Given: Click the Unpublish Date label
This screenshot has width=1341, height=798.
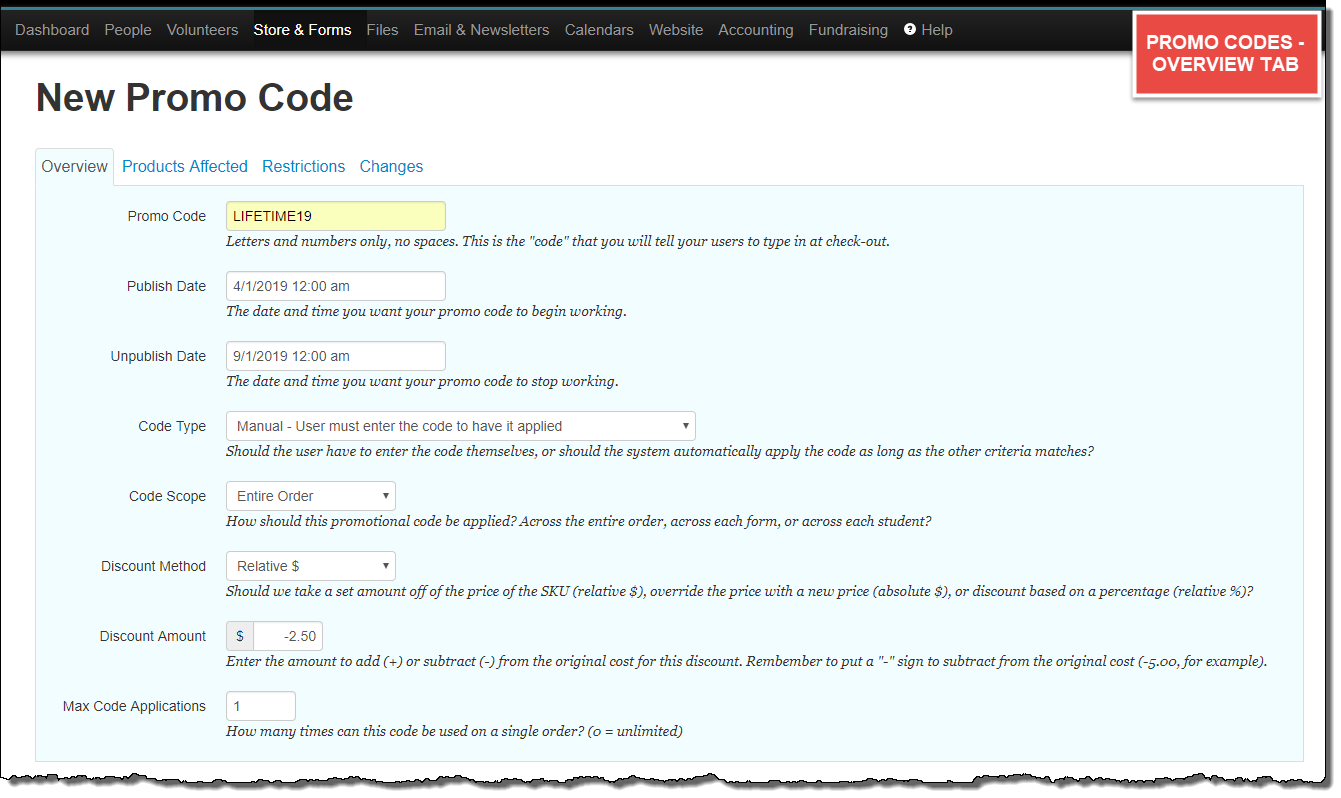Looking at the screenshot, I should pyautogui.click(x=158, y=356).
